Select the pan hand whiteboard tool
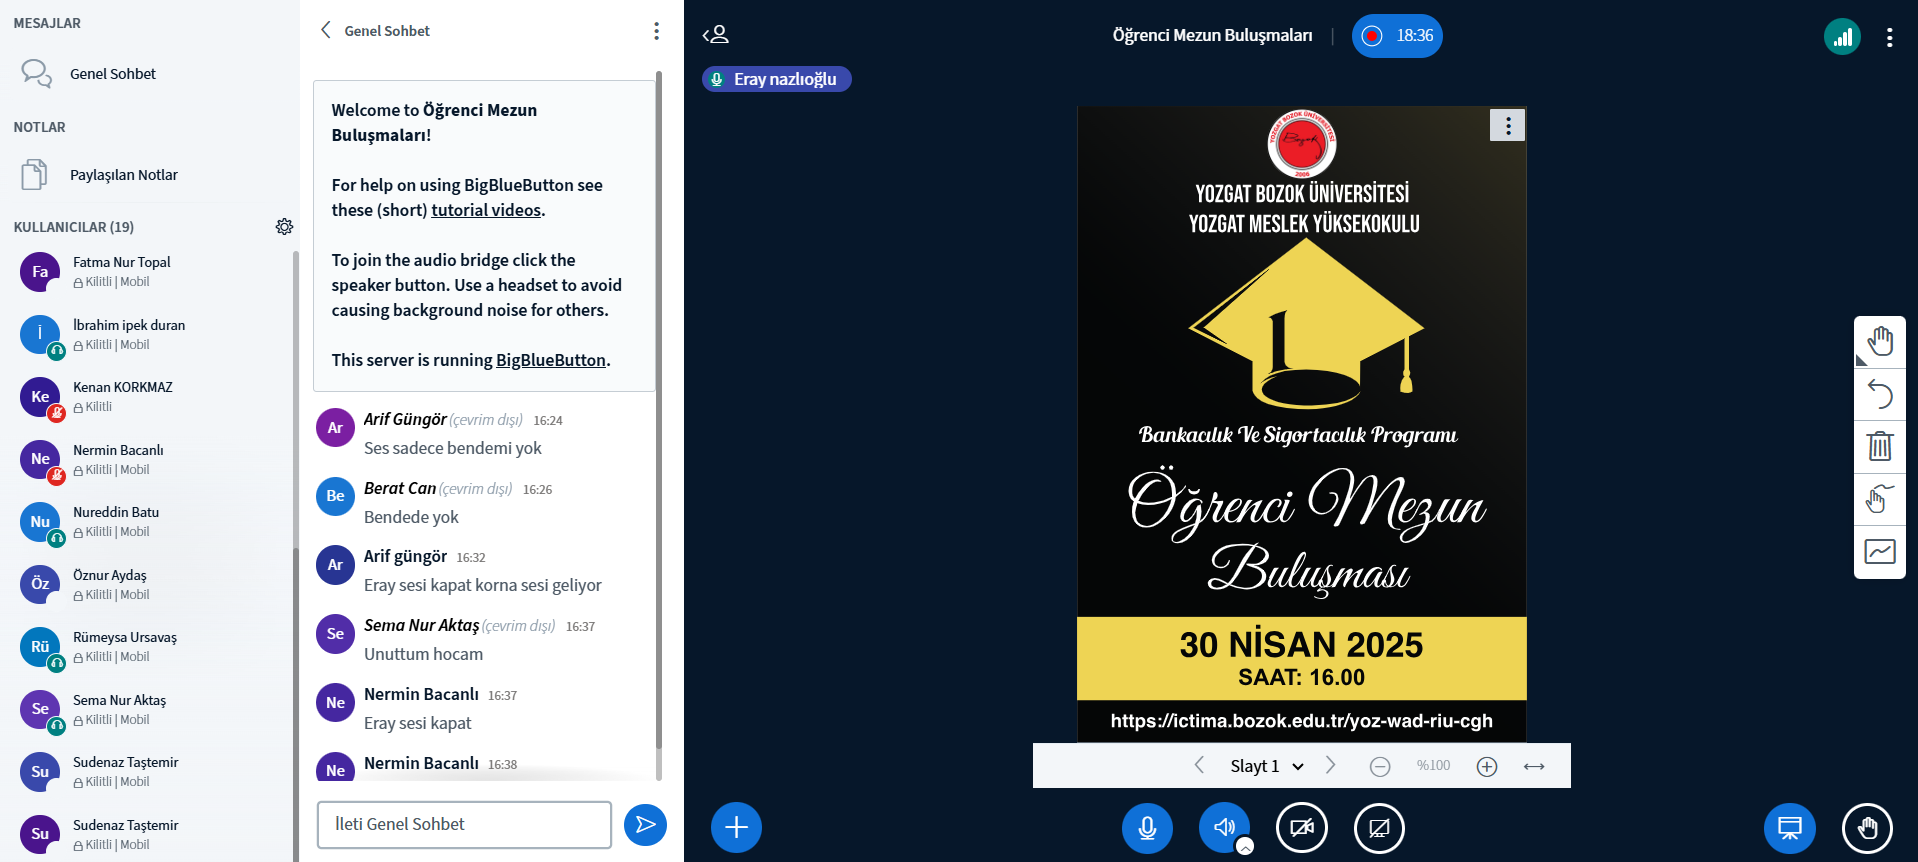The height and width of the screenshot is (862, 1918). click(x=1880, y=342)
